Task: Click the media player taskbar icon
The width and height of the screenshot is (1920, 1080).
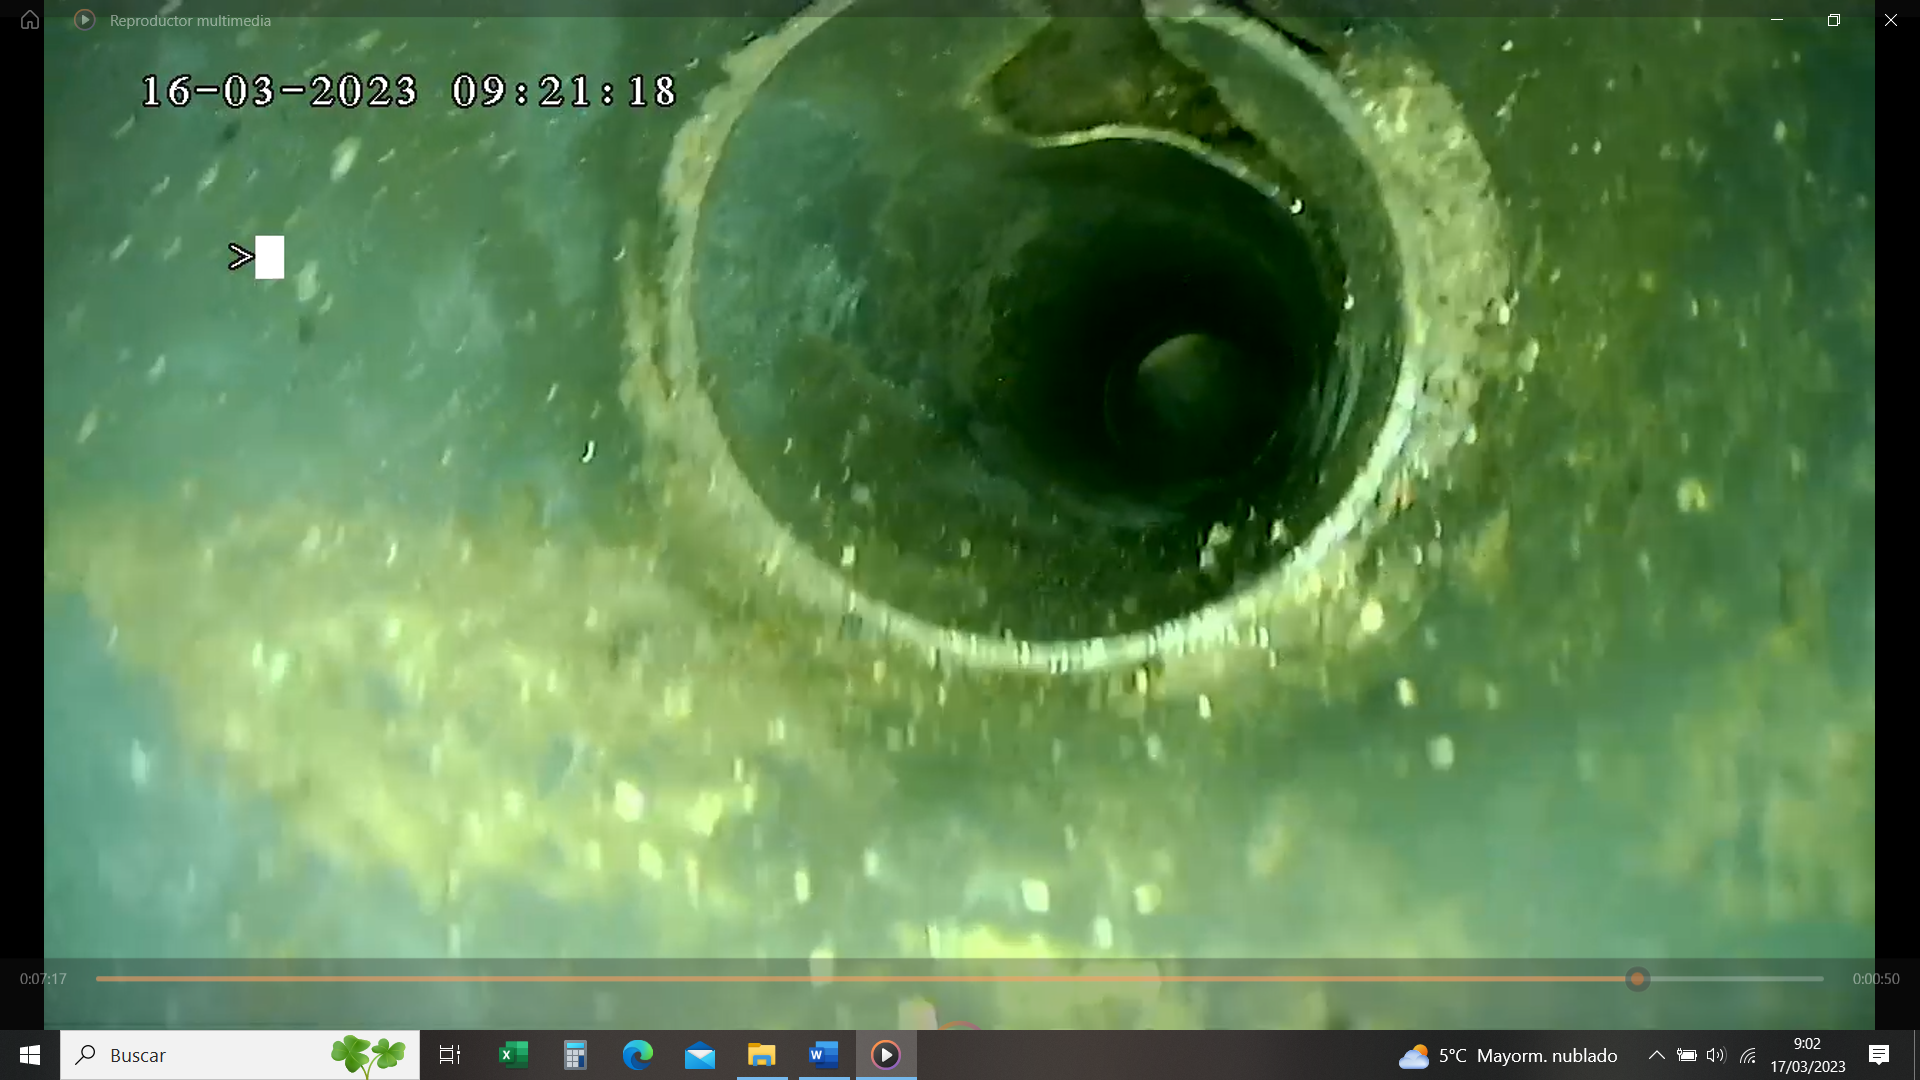Action: [x=886, y=1055]
